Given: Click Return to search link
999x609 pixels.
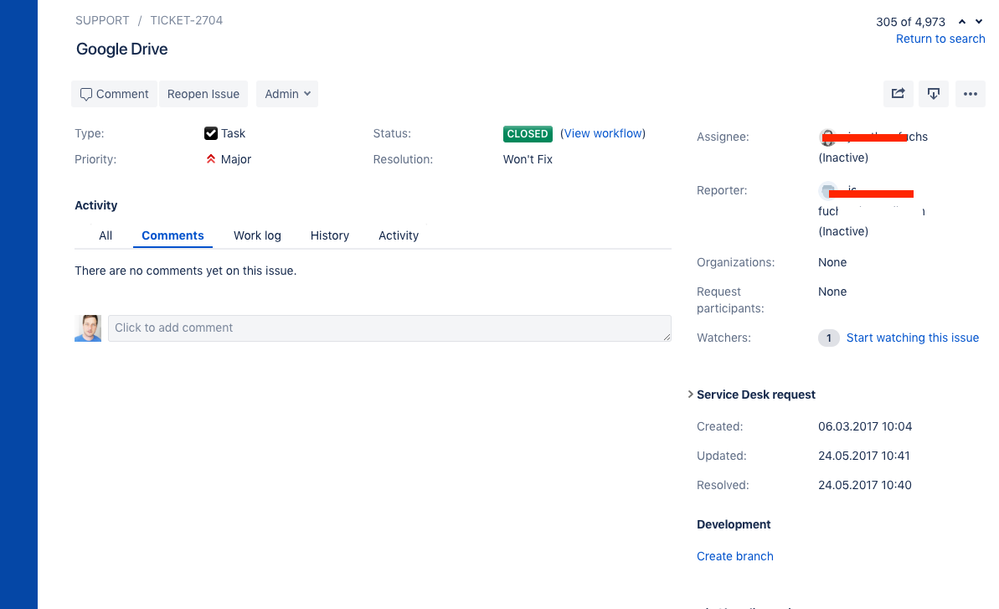Looking at the screenshot, I should tap(940, 39).
